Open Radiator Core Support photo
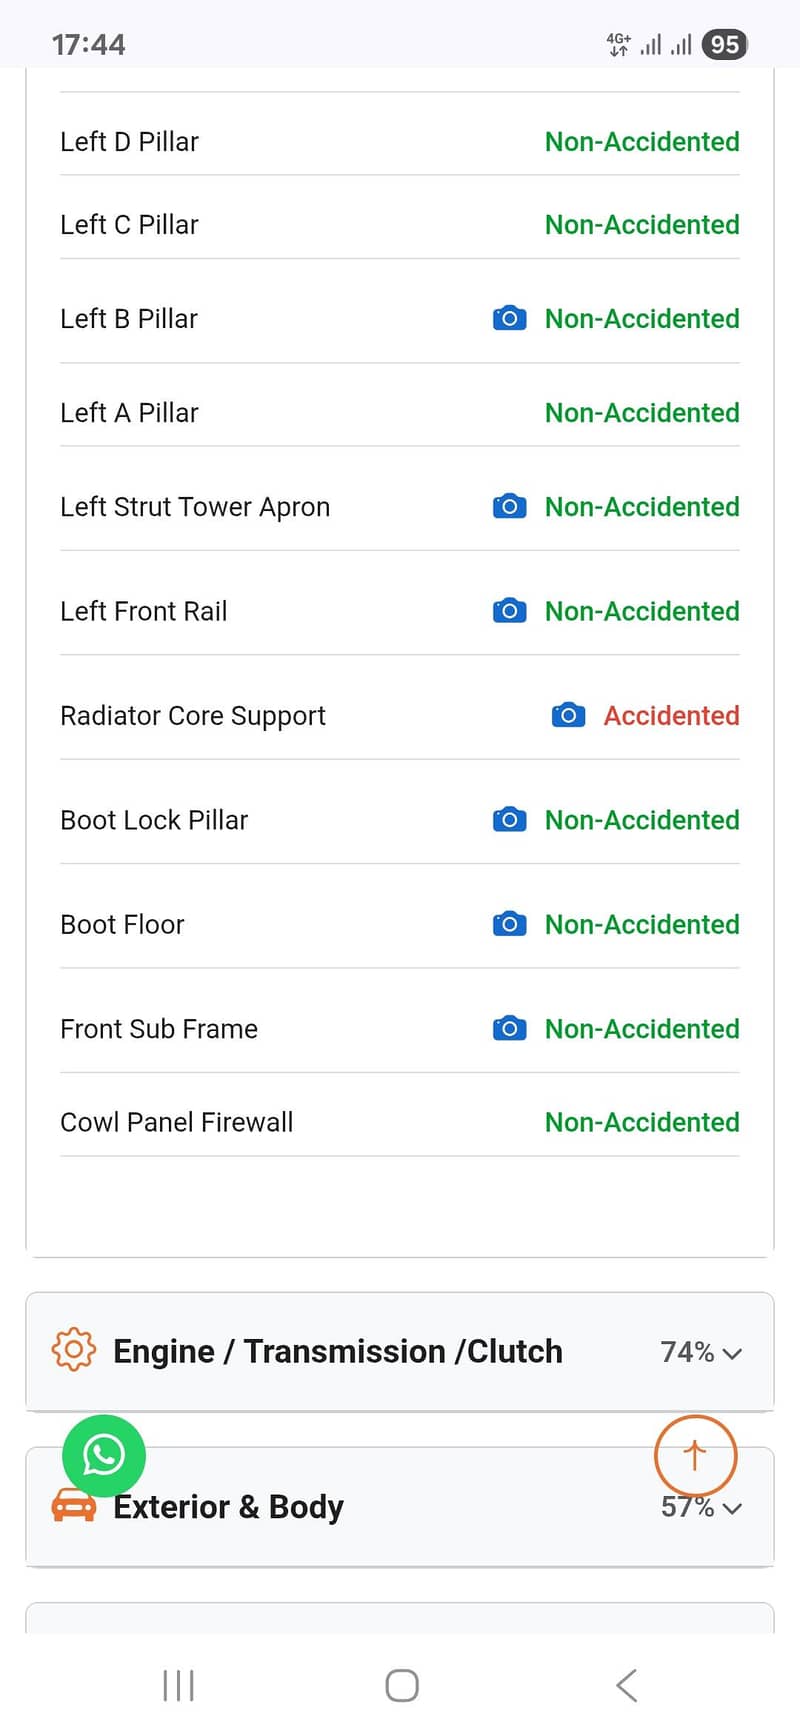Viewport: 800px width, 1733px height. tap(568, 716)
